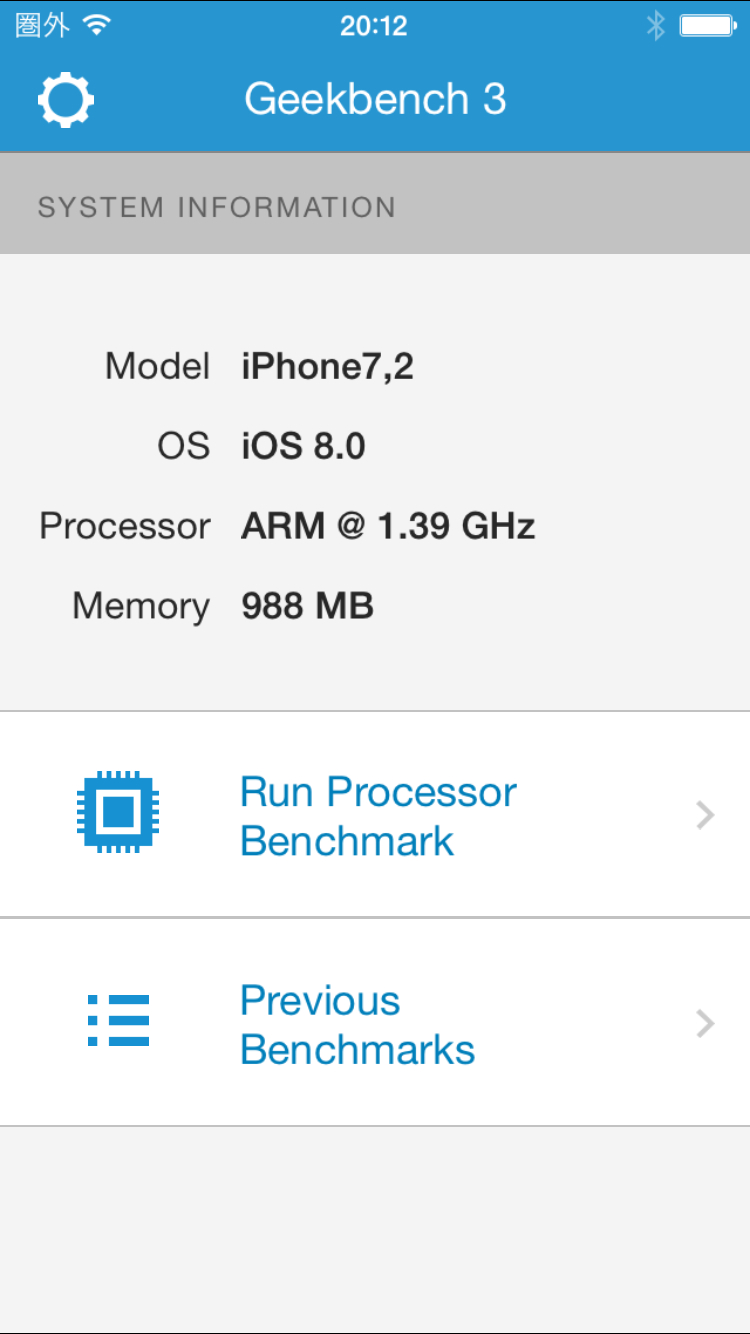Open Previous Benchmarks list

pos(357,1025)
